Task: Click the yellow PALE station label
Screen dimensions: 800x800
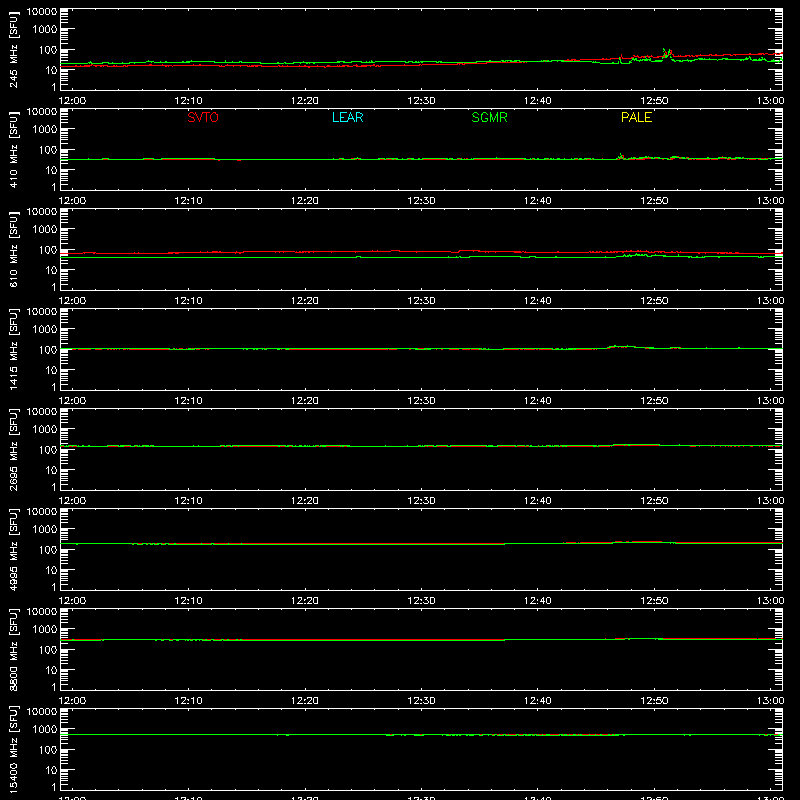Action: [636, 117]
